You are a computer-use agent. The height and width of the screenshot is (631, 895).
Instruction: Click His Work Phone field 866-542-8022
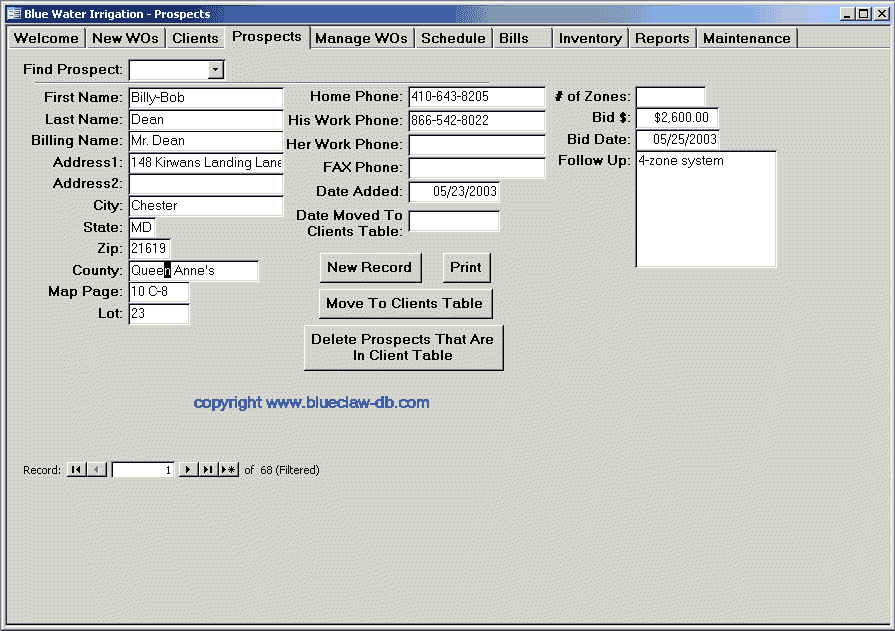(477, 121)
